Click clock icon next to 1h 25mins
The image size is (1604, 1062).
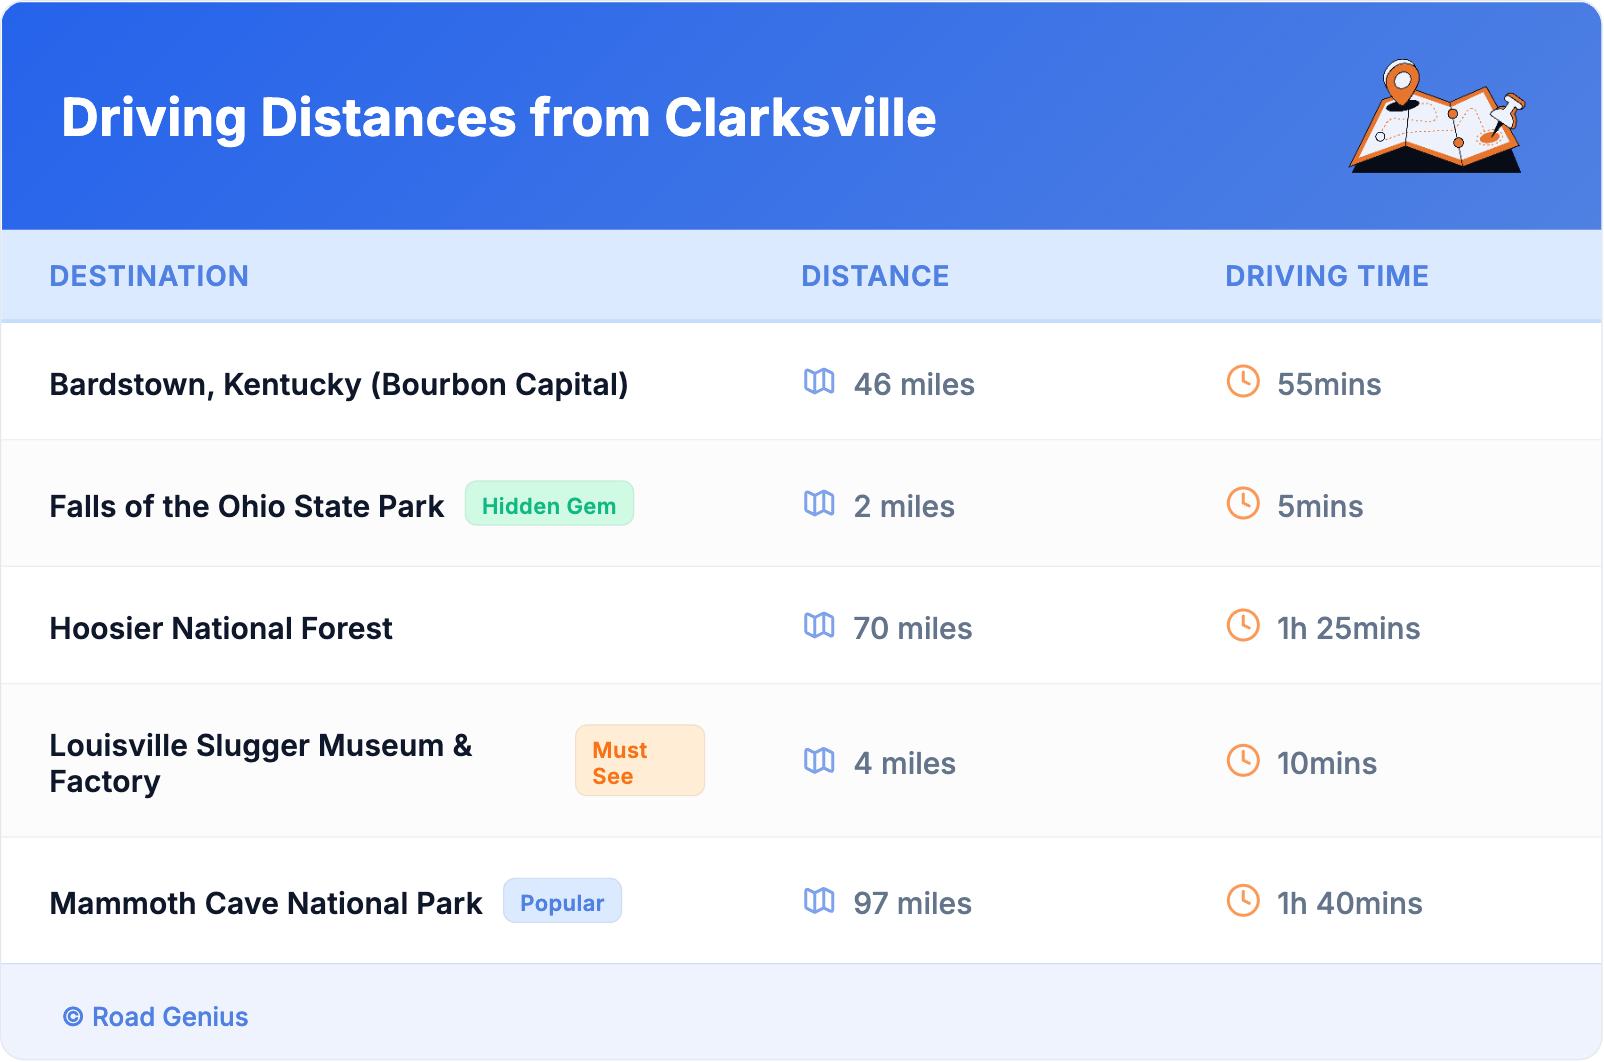point(1243,625)
